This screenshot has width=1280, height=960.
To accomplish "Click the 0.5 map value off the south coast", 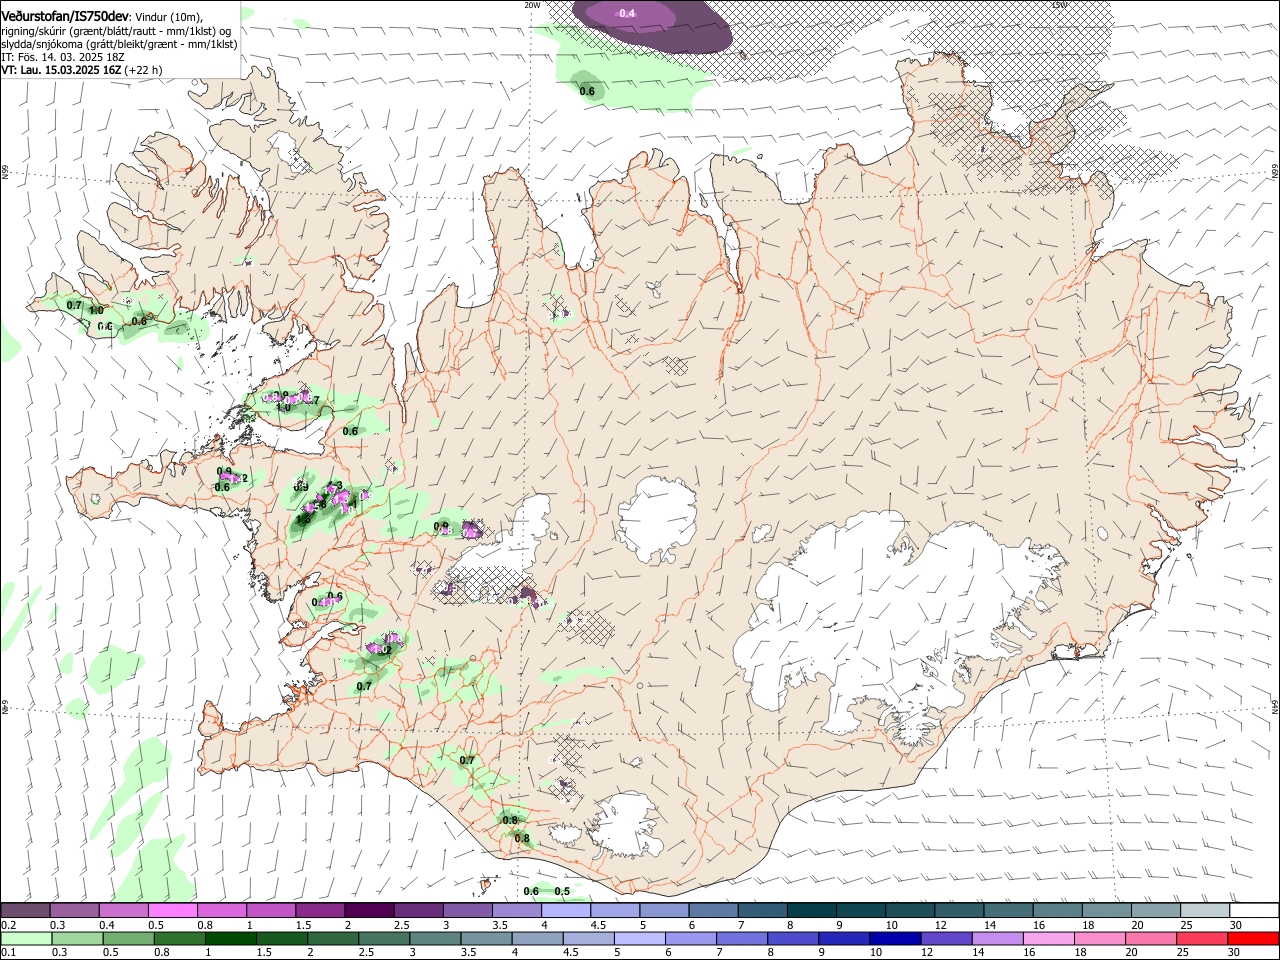I will [x=562, y=891].
